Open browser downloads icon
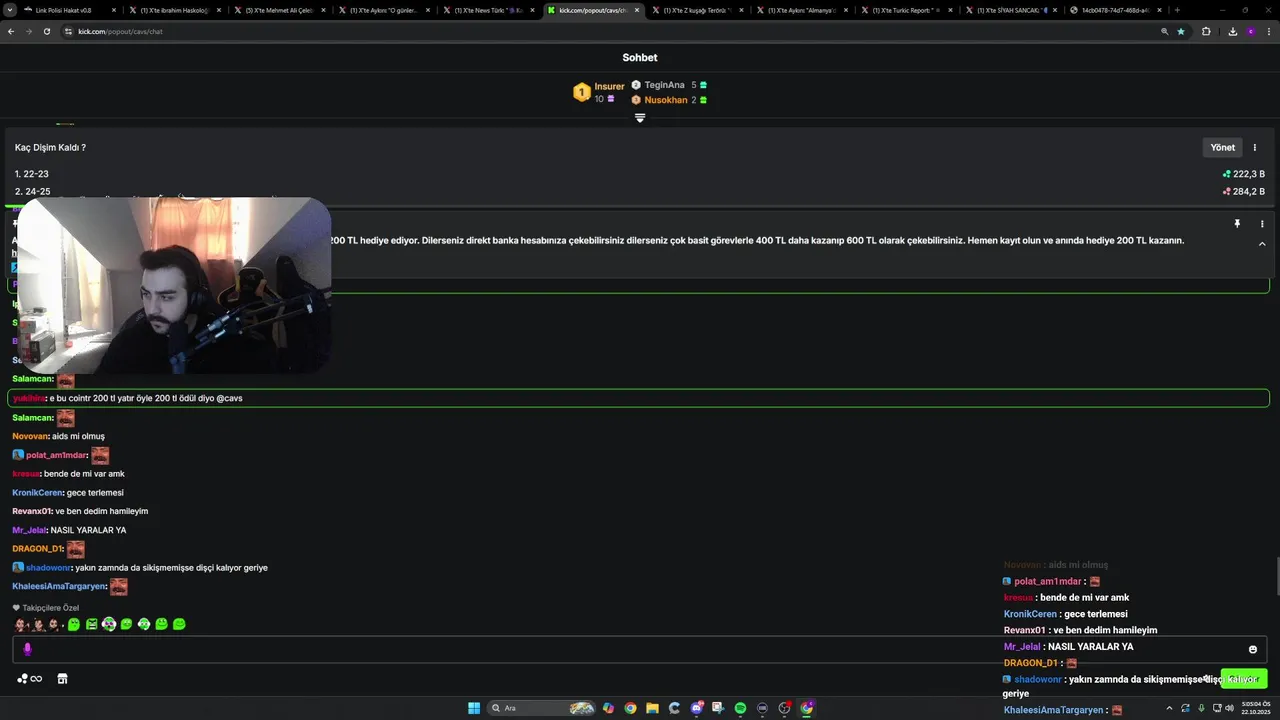 pos(1232,31)
